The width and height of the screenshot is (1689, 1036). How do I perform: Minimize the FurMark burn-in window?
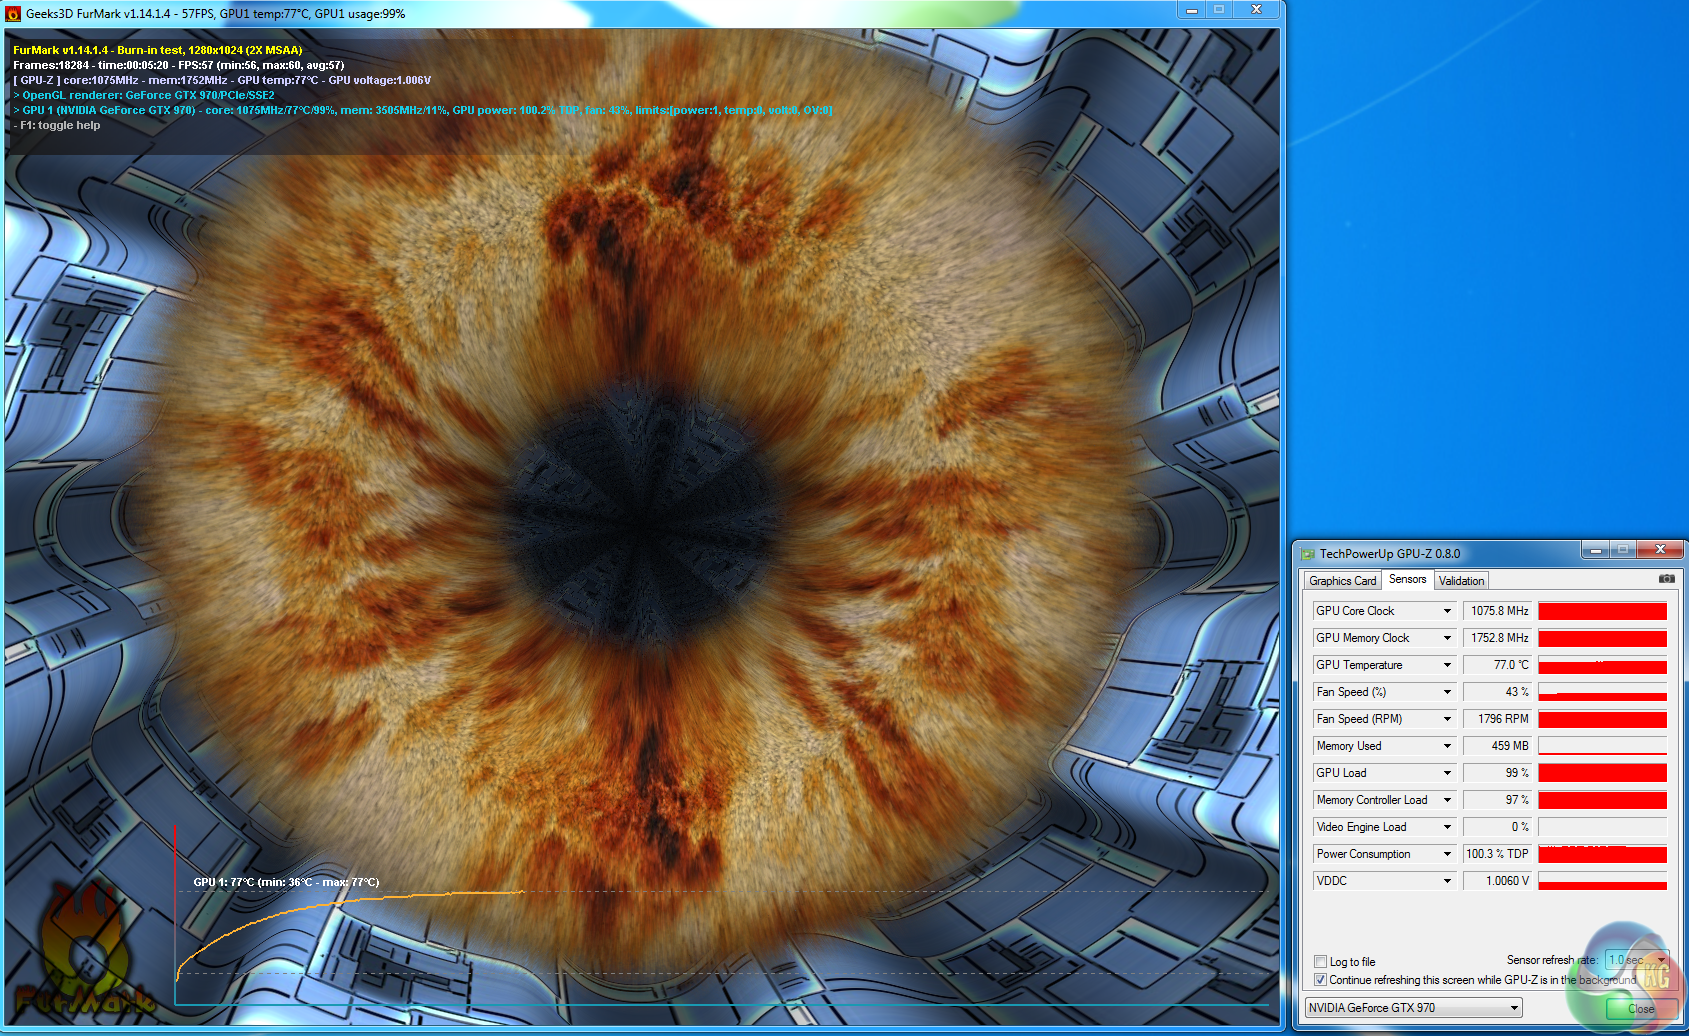coord(1191,10)
